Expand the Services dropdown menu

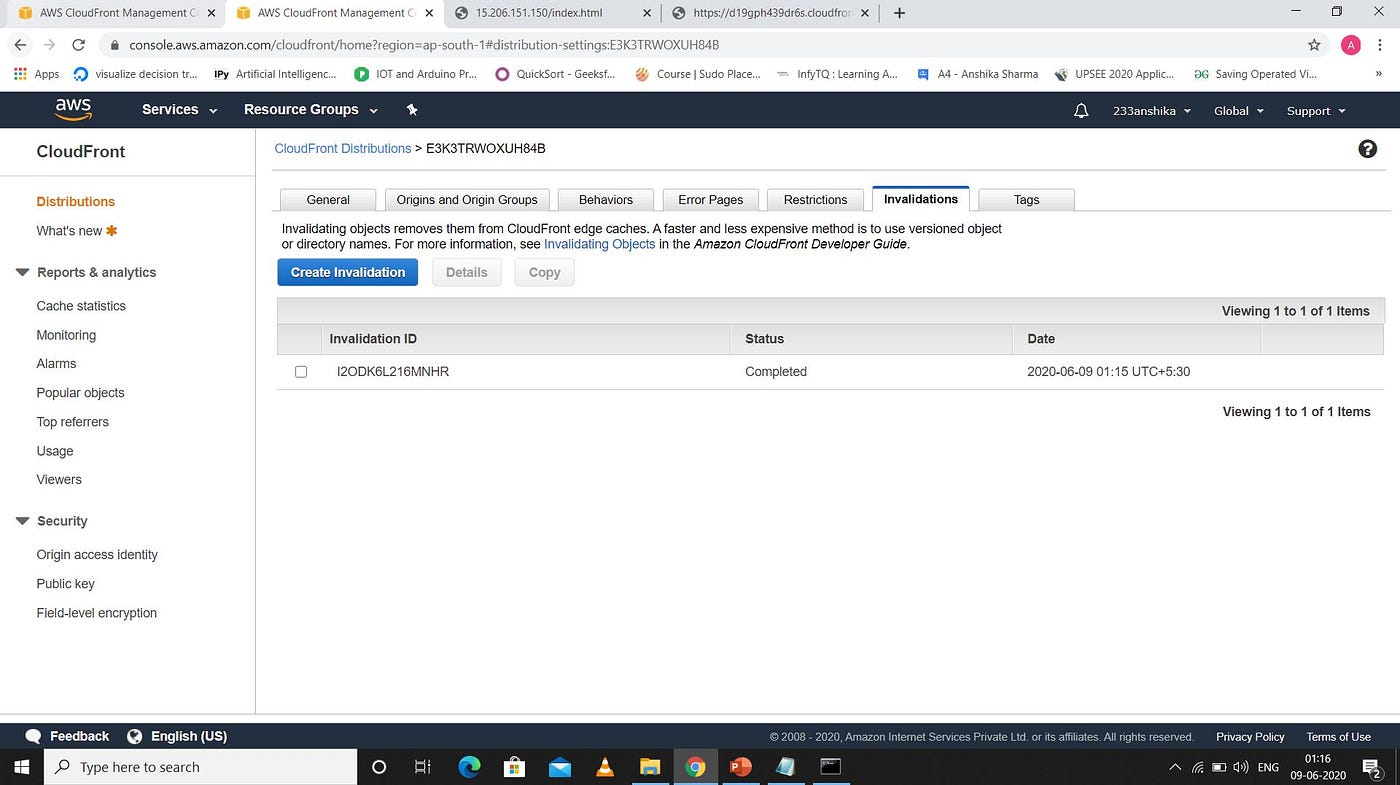click(x=179, y=110)
